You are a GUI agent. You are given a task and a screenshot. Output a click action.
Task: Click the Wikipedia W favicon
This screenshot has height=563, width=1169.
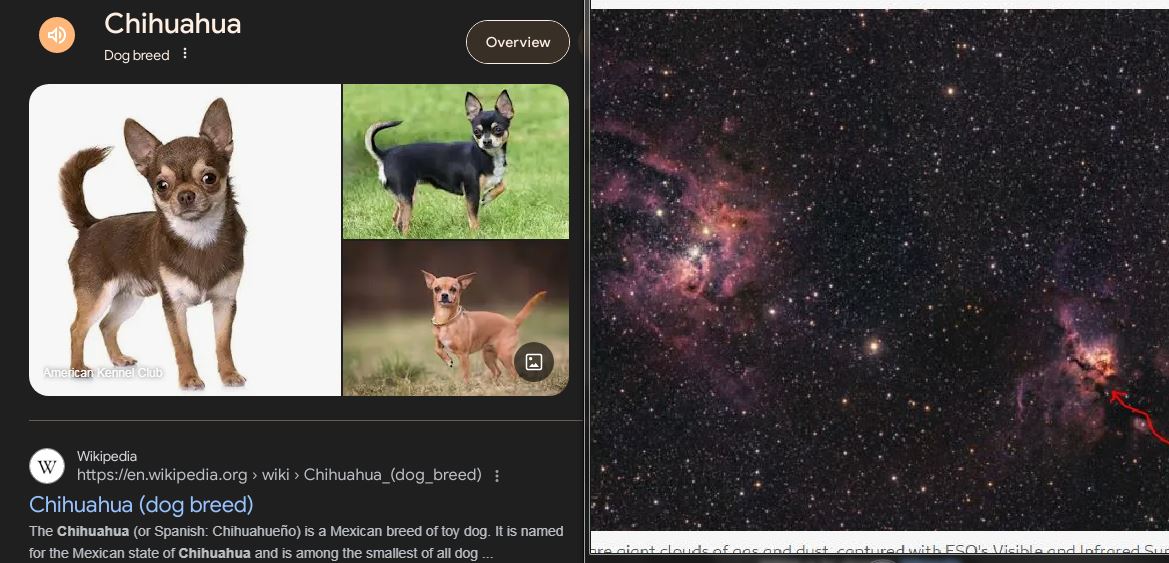[x=46, y=466]
